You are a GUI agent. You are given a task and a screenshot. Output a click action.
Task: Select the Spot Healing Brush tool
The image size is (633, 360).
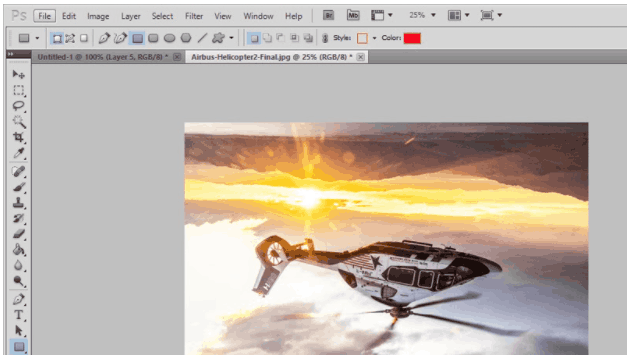[x=19, y=172]
